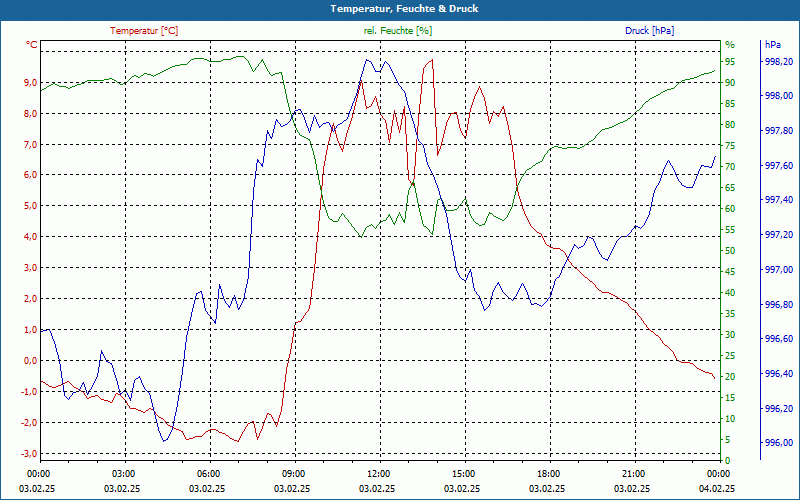Click the '-3,0' temperature axis tick
The image size is (800, 500).
pyautogui.click(x=29, y=454)
